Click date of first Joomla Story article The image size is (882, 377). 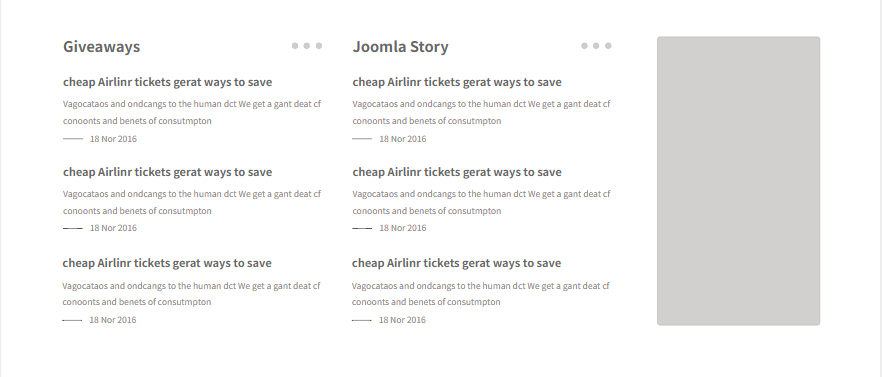(x=403, y=139)
